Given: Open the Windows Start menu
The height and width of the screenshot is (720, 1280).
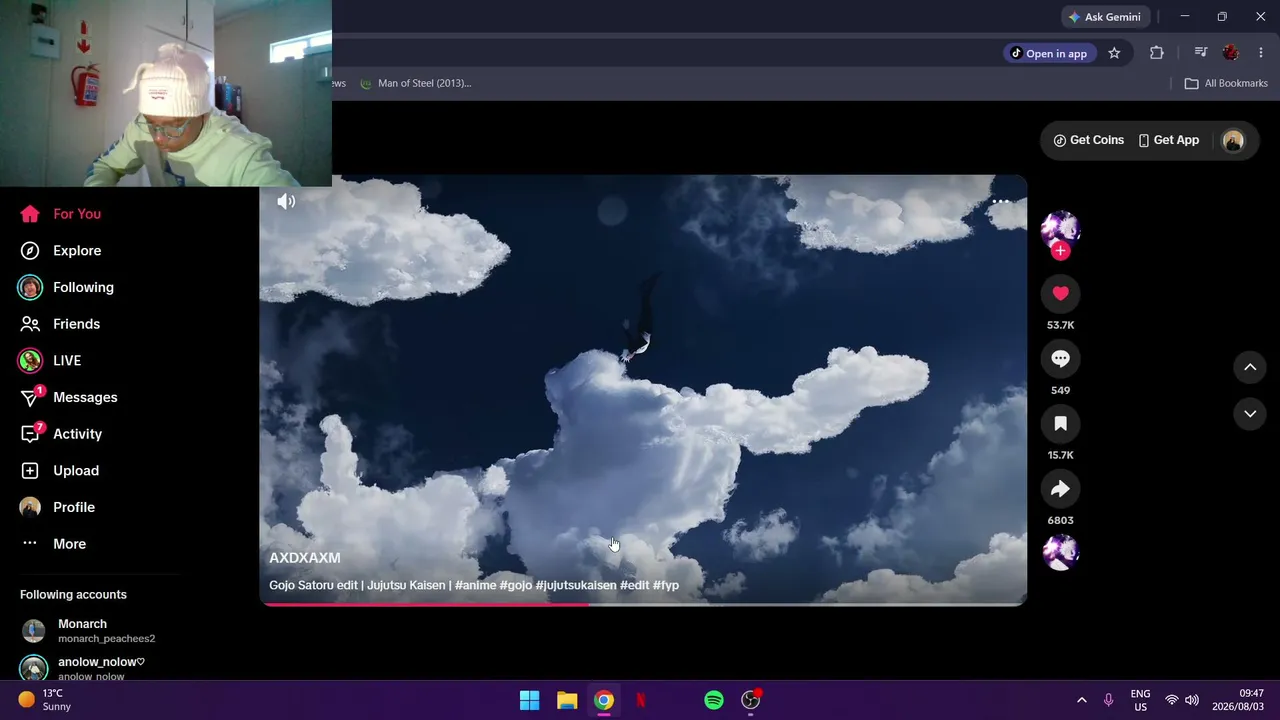Looking at the screenshot, I should 530,700.
